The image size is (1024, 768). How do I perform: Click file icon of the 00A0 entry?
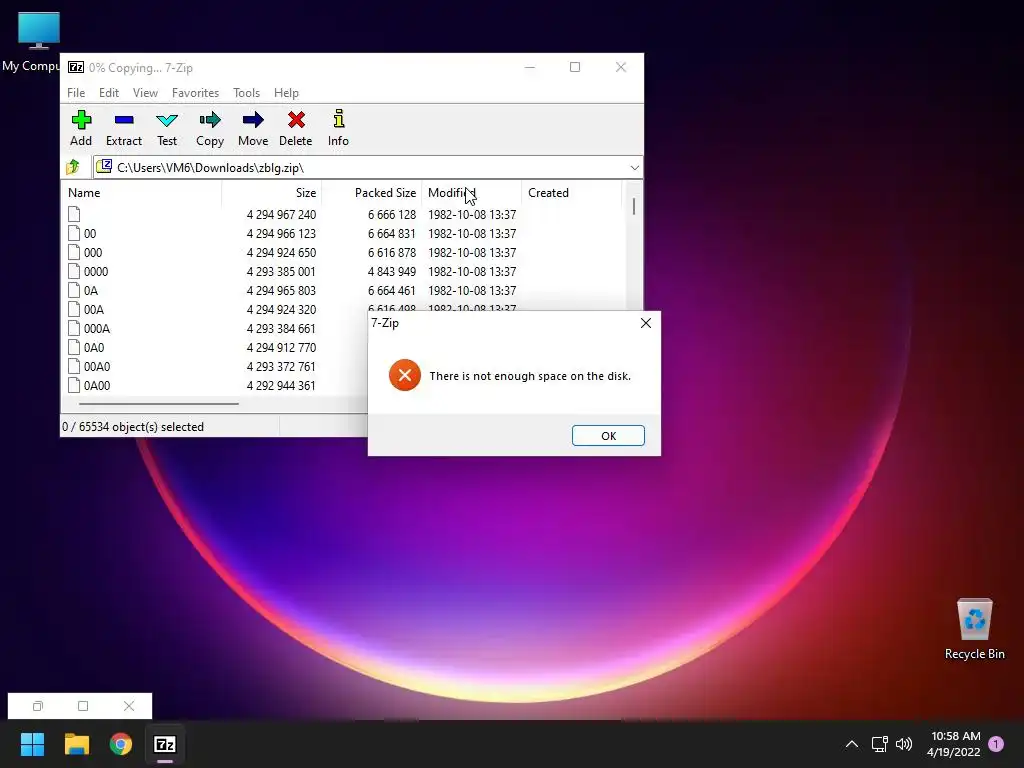click(74, 366)
